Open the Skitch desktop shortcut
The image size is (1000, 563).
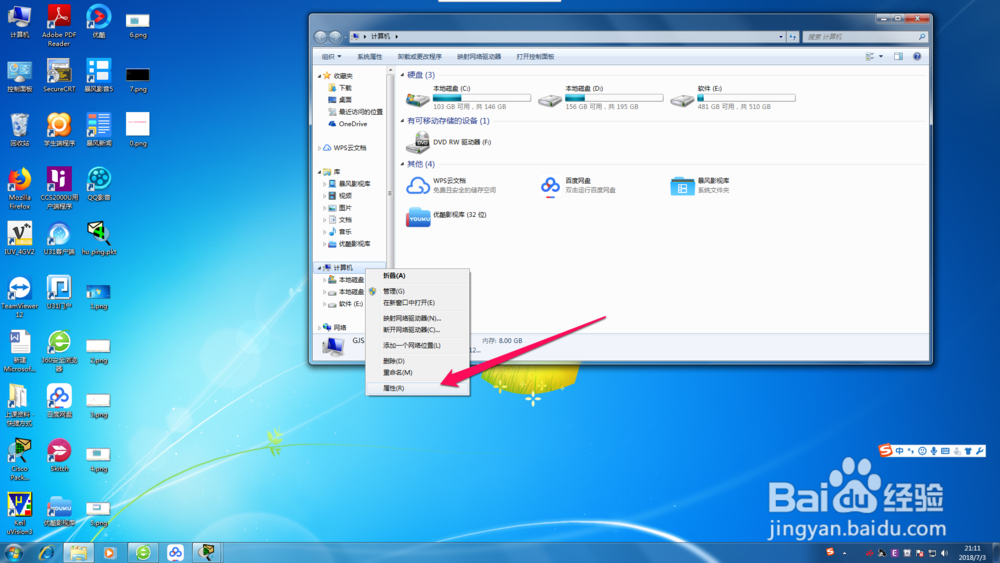tap(59, 455)
